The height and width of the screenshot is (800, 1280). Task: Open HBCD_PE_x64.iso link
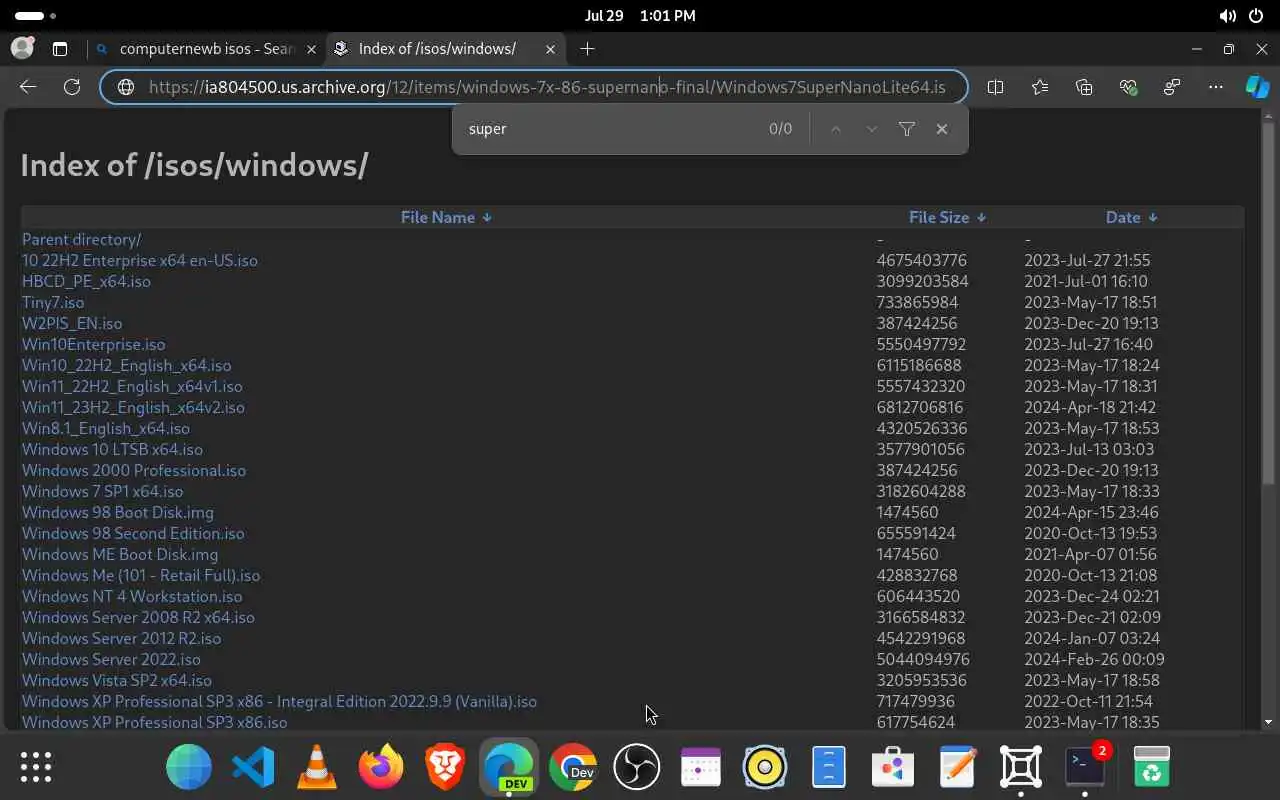pyautogui.click(x=86, y=281)
